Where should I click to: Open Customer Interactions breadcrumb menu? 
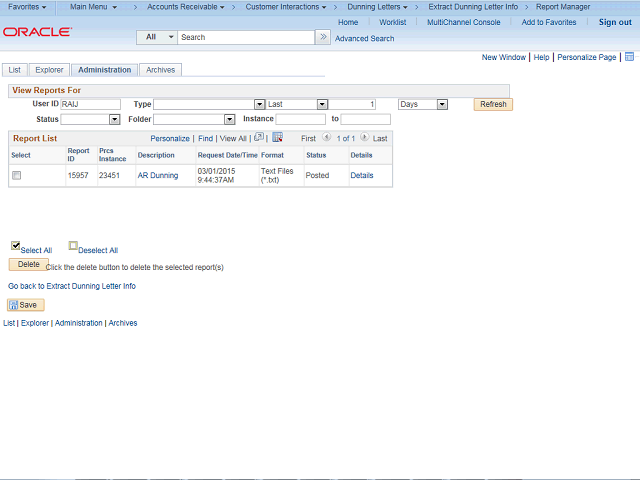pos(286,7)
